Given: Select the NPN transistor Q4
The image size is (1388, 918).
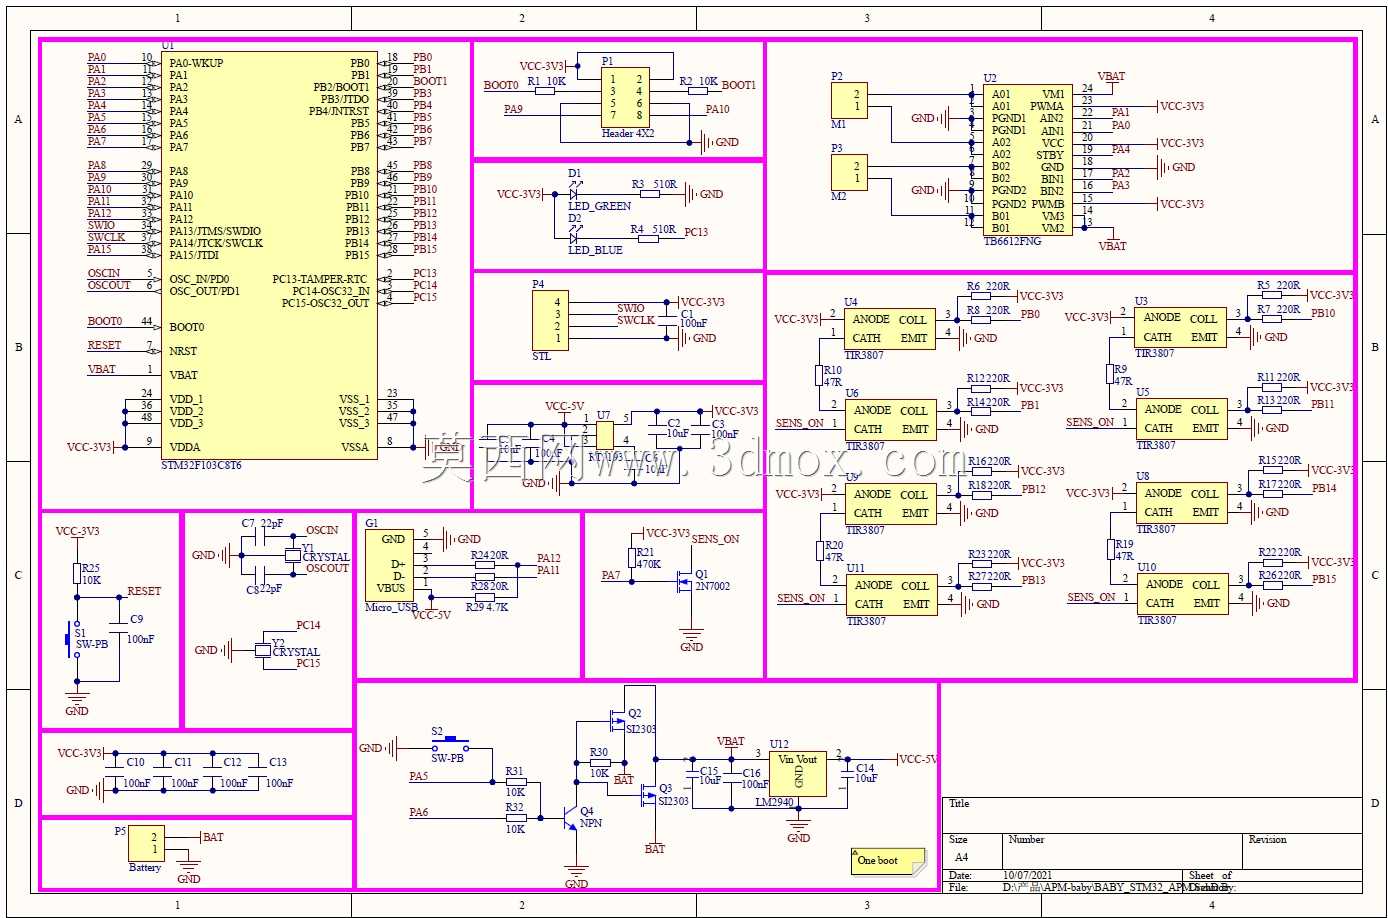Looking at the screenshot, I should 569,818.
